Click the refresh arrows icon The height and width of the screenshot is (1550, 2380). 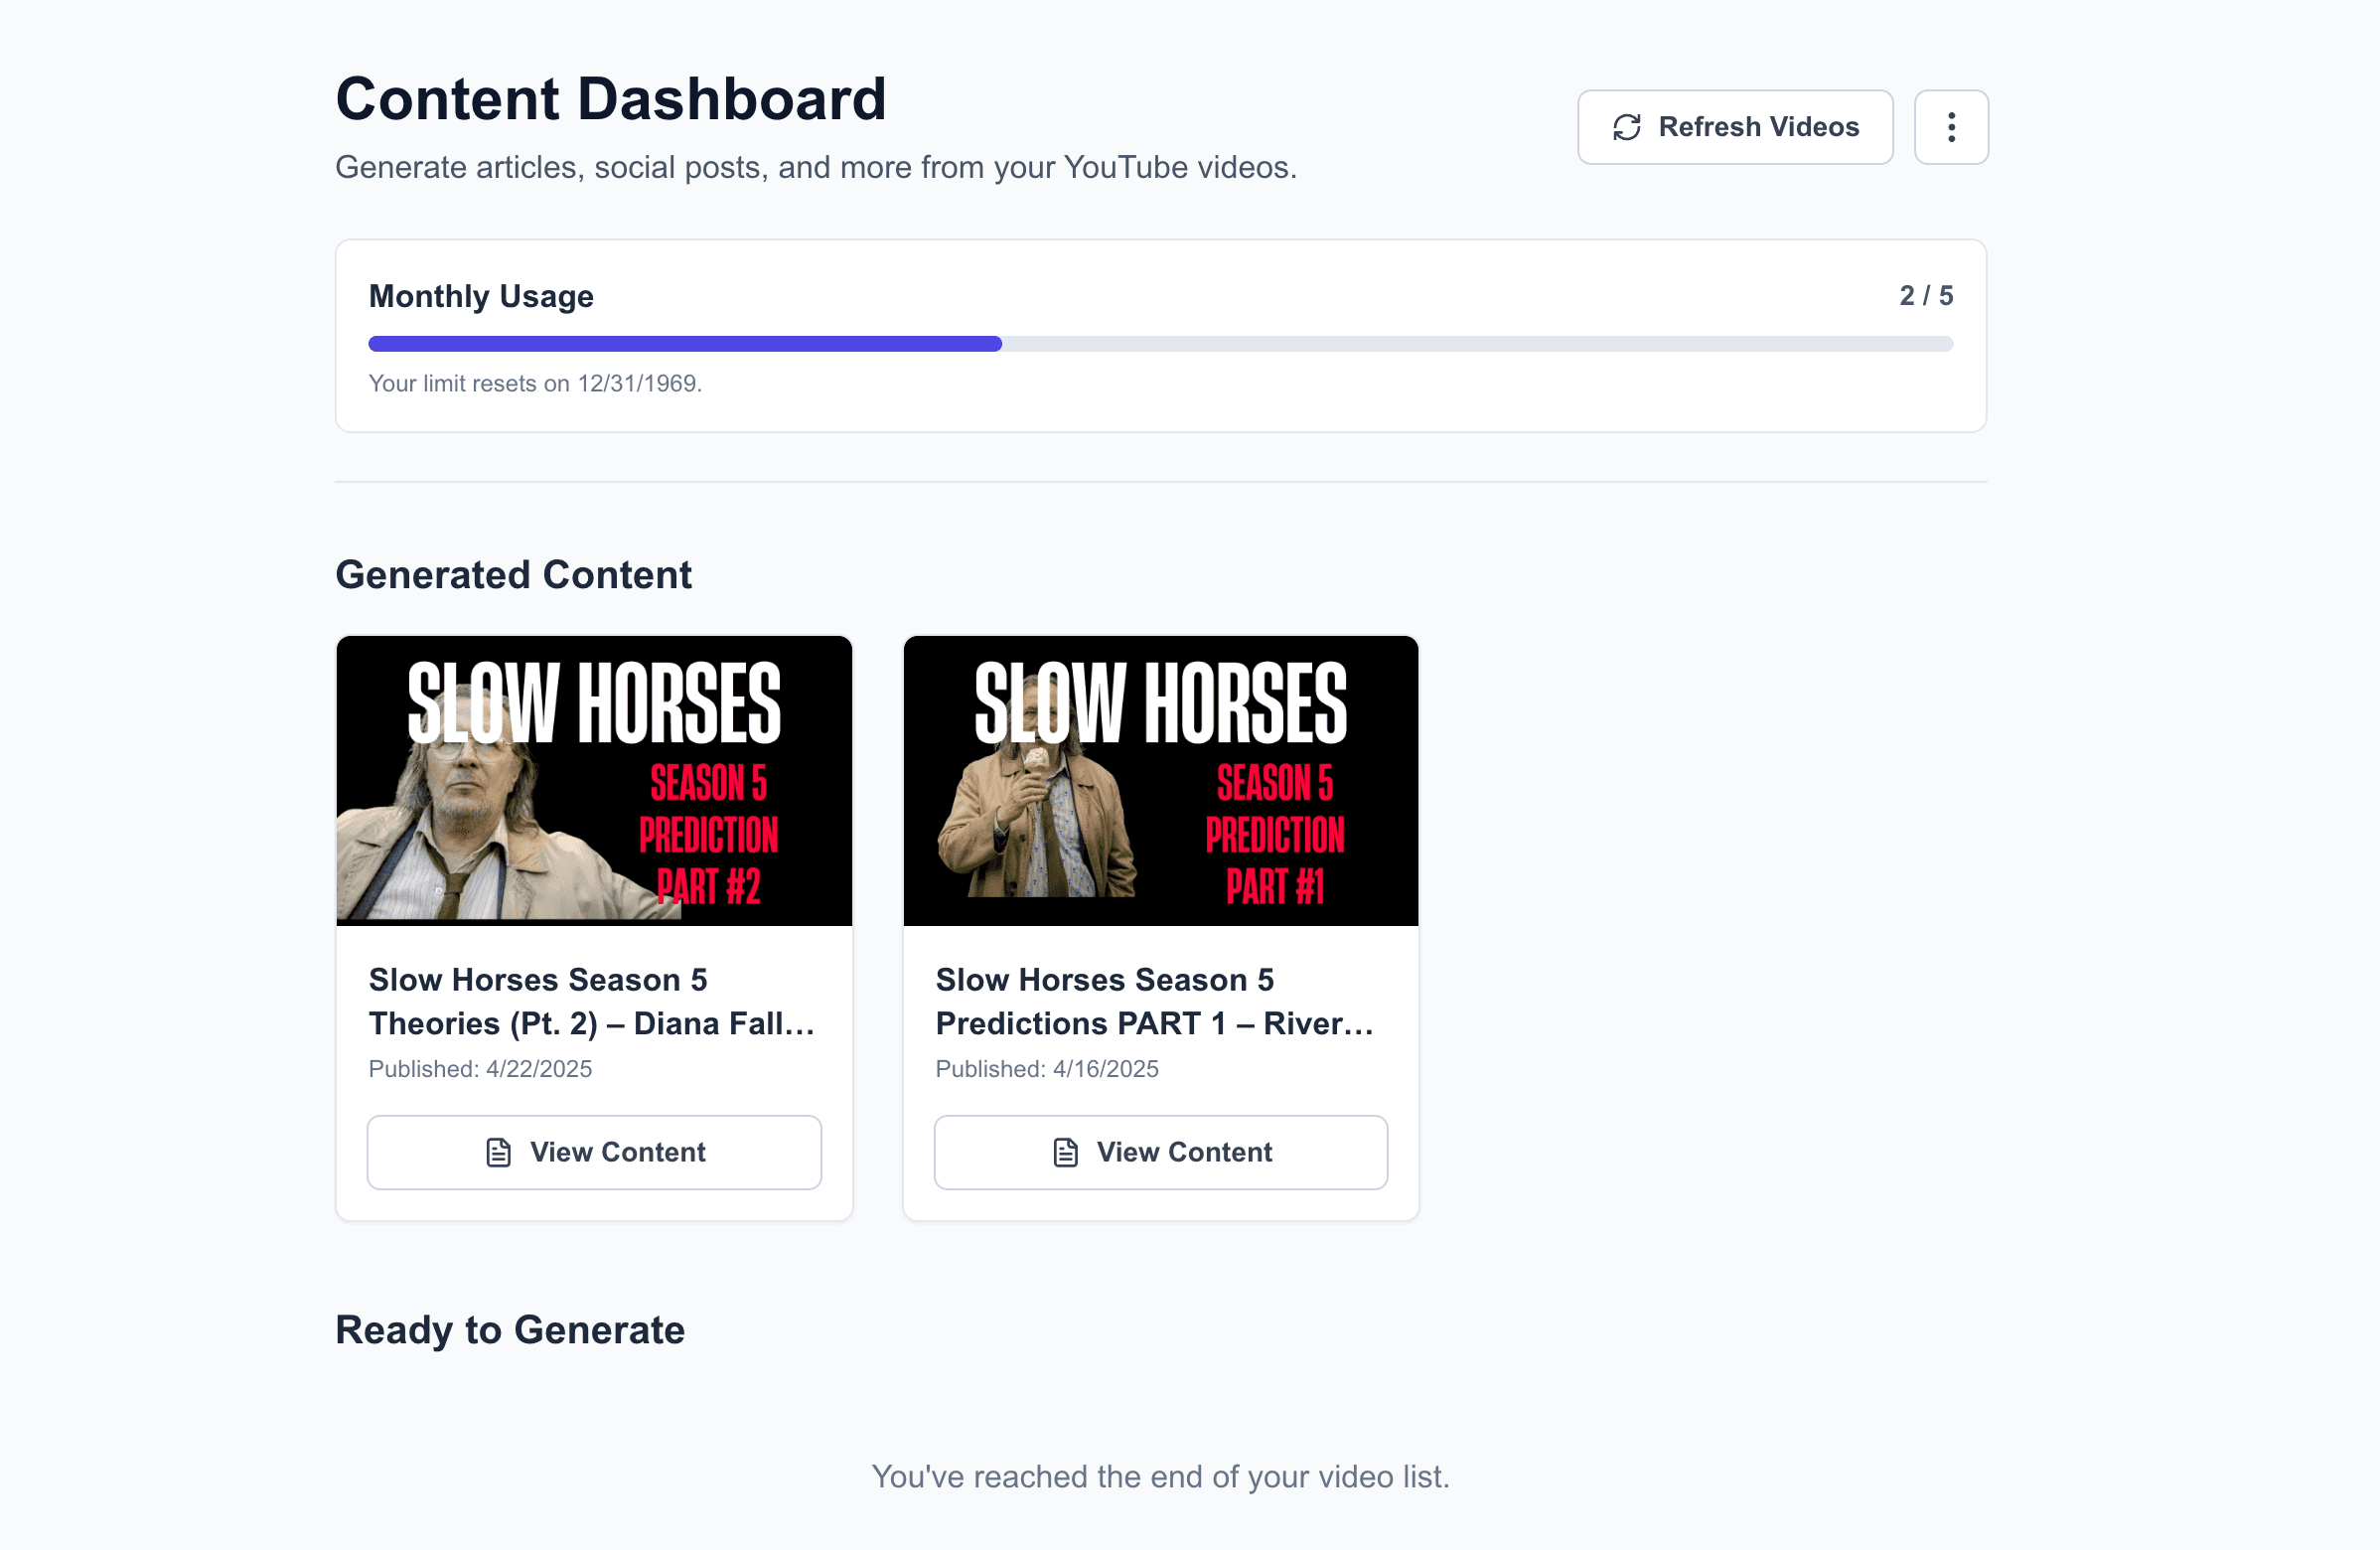[1626, 127]
